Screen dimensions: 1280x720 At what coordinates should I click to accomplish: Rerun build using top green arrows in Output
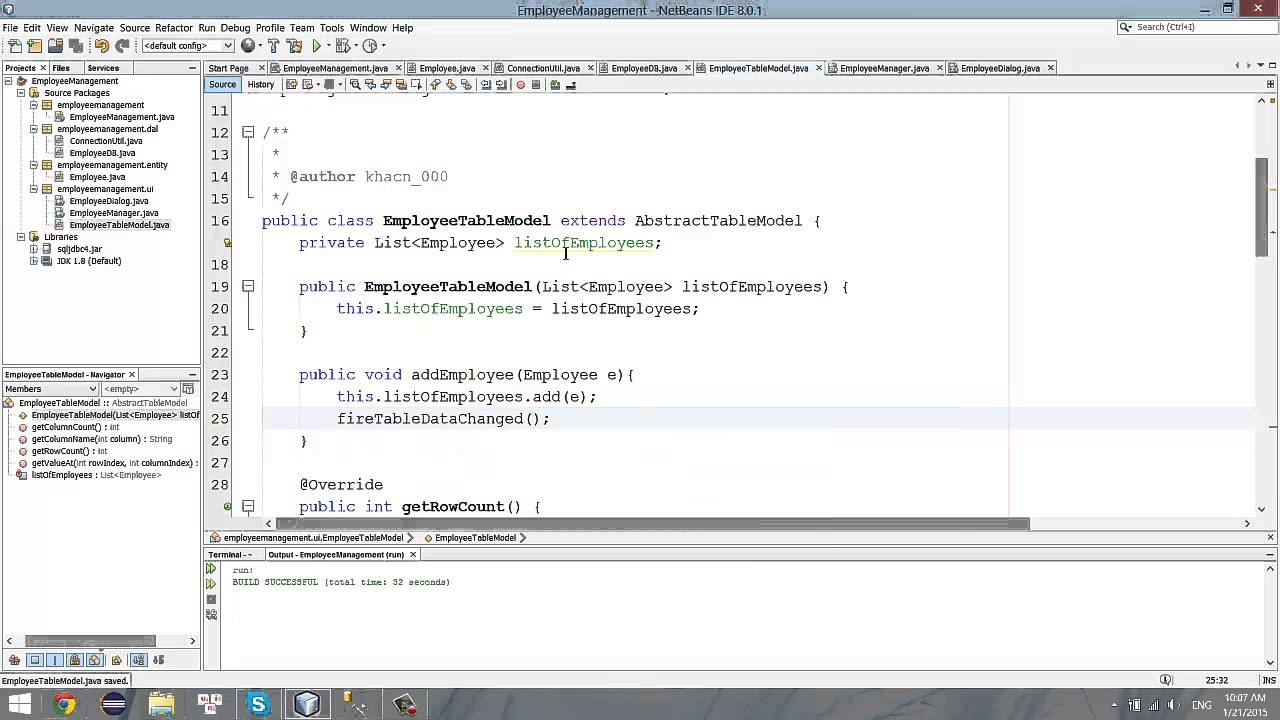tap(211, 569)
